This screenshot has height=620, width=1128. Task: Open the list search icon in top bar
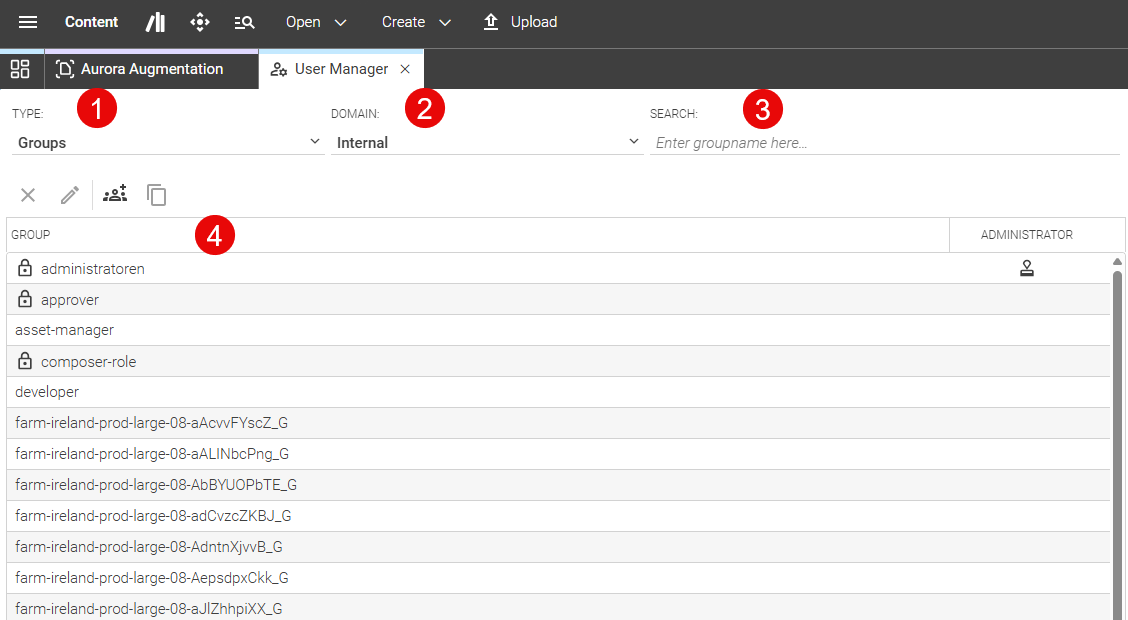pyautogui.click(x=244, y=22)
